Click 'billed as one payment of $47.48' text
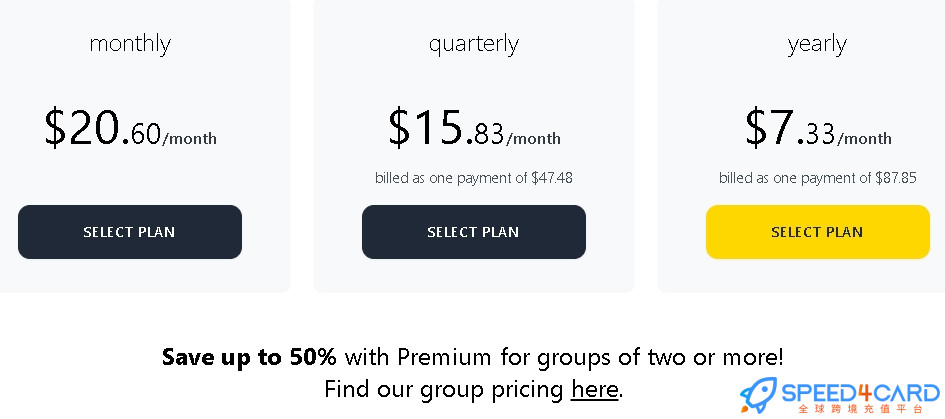This screenshot has height=419, width=945. click(474, 178)
